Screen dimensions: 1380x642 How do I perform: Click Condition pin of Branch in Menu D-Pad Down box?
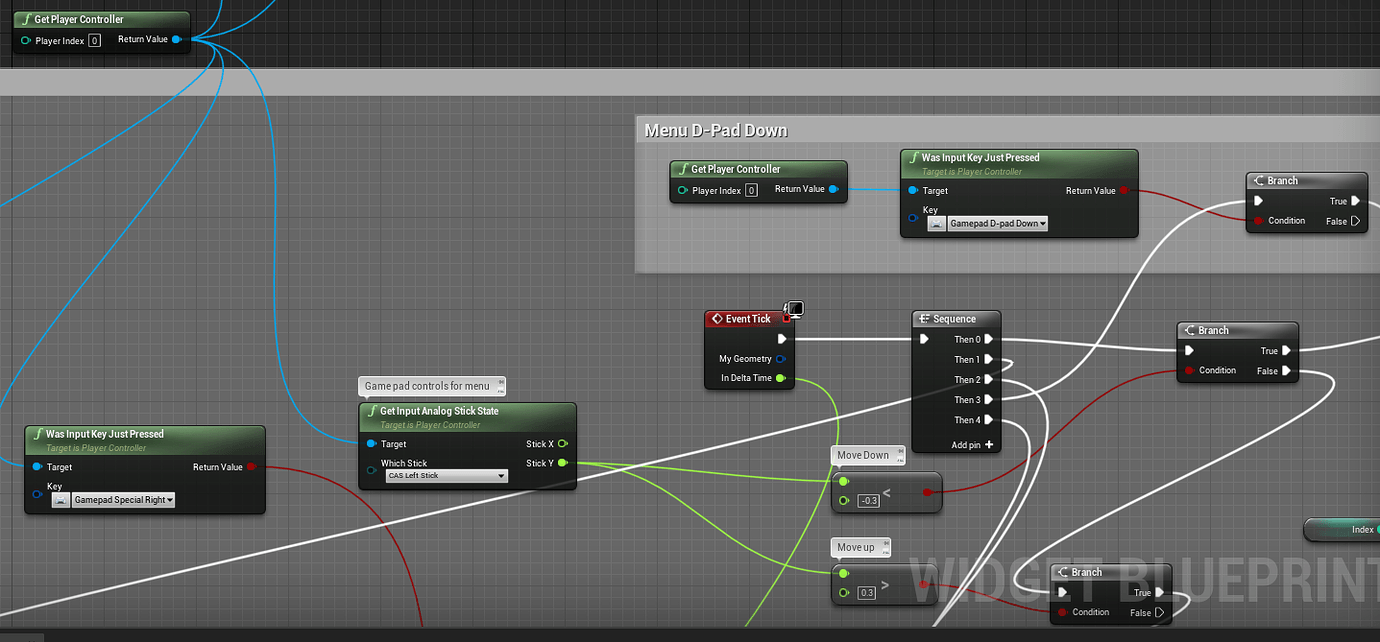pyautogui.click(x=1257, y=221)
